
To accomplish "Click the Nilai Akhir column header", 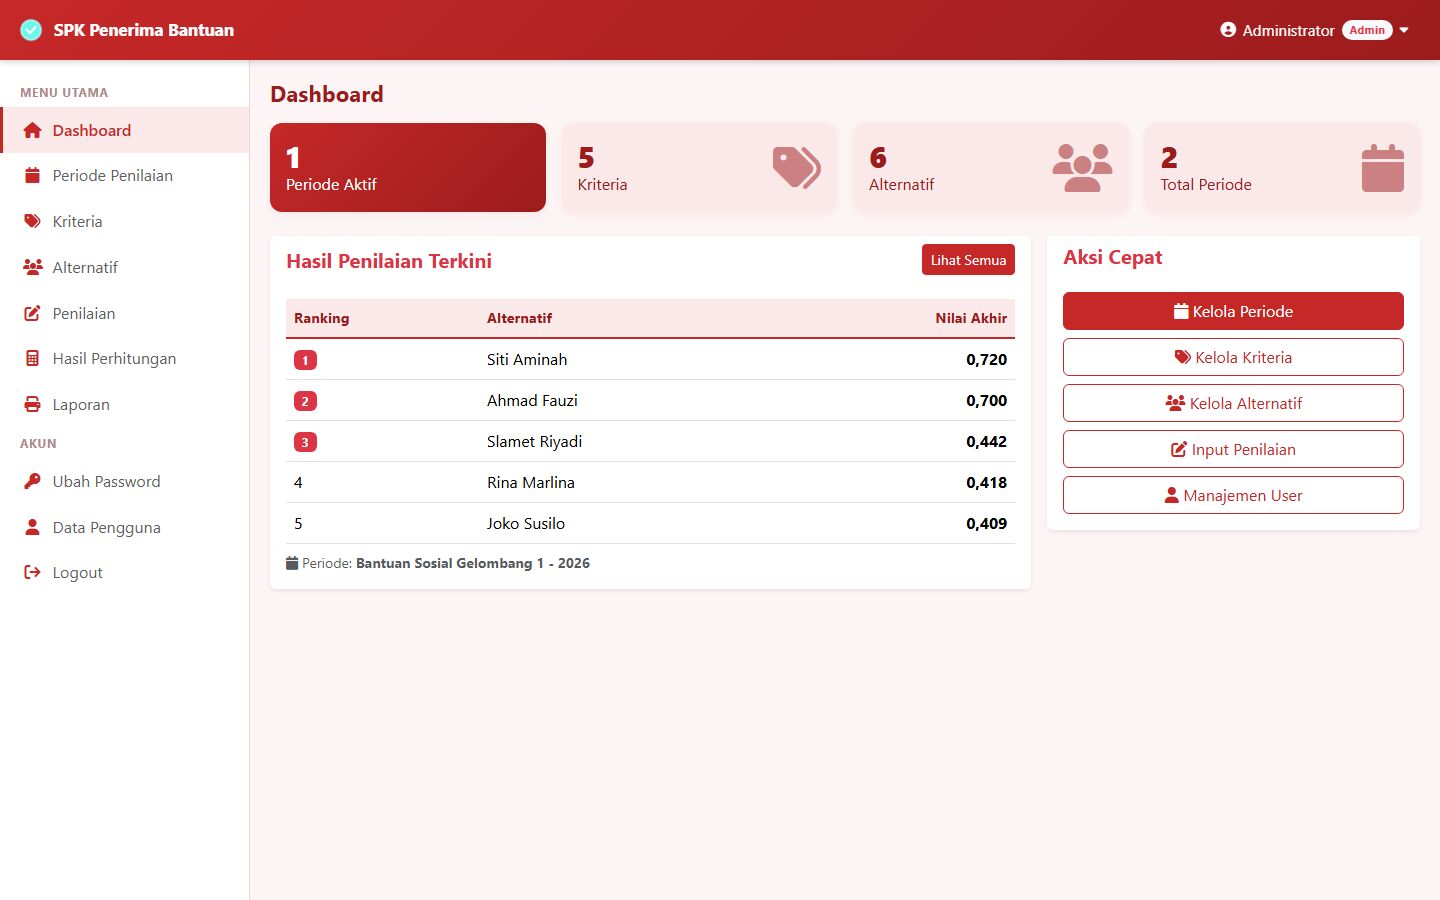I will tap(971, 318).
